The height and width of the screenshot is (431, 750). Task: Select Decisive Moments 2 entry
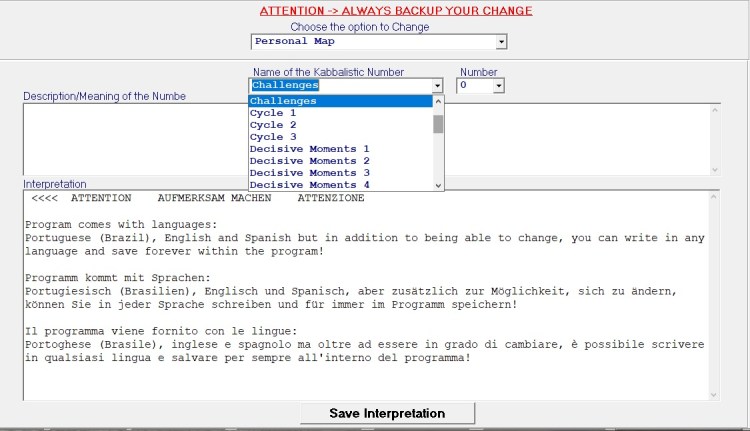pyautogui.click(x=340, y=161)
